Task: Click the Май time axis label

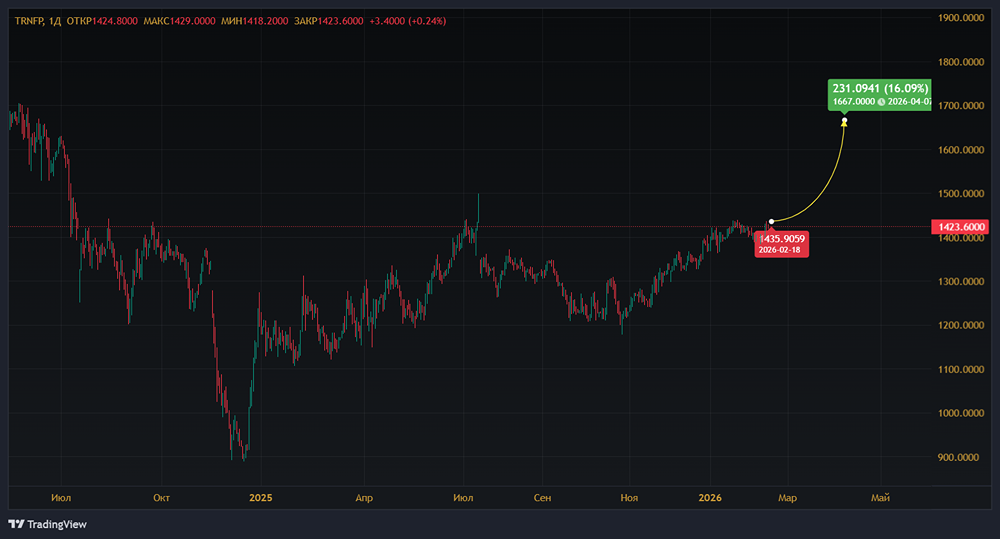Action: [880, 498]
